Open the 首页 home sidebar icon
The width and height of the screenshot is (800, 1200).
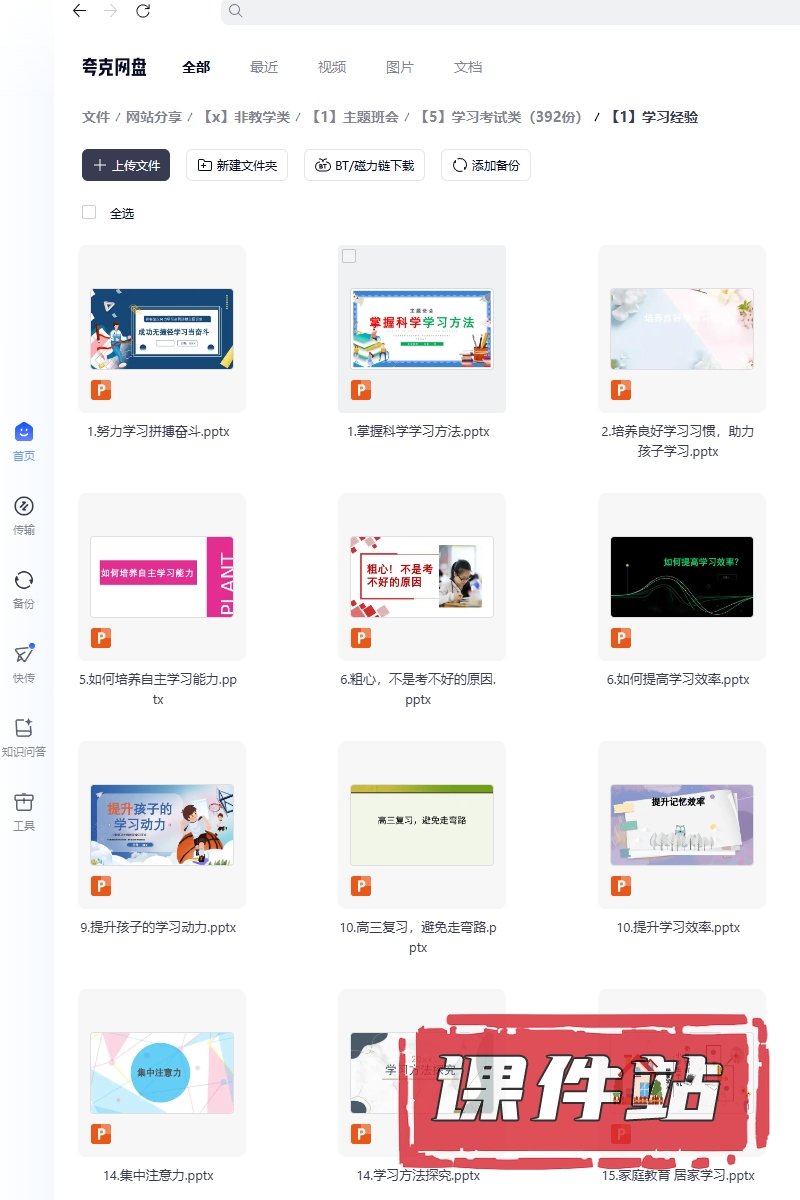point(24,432)
